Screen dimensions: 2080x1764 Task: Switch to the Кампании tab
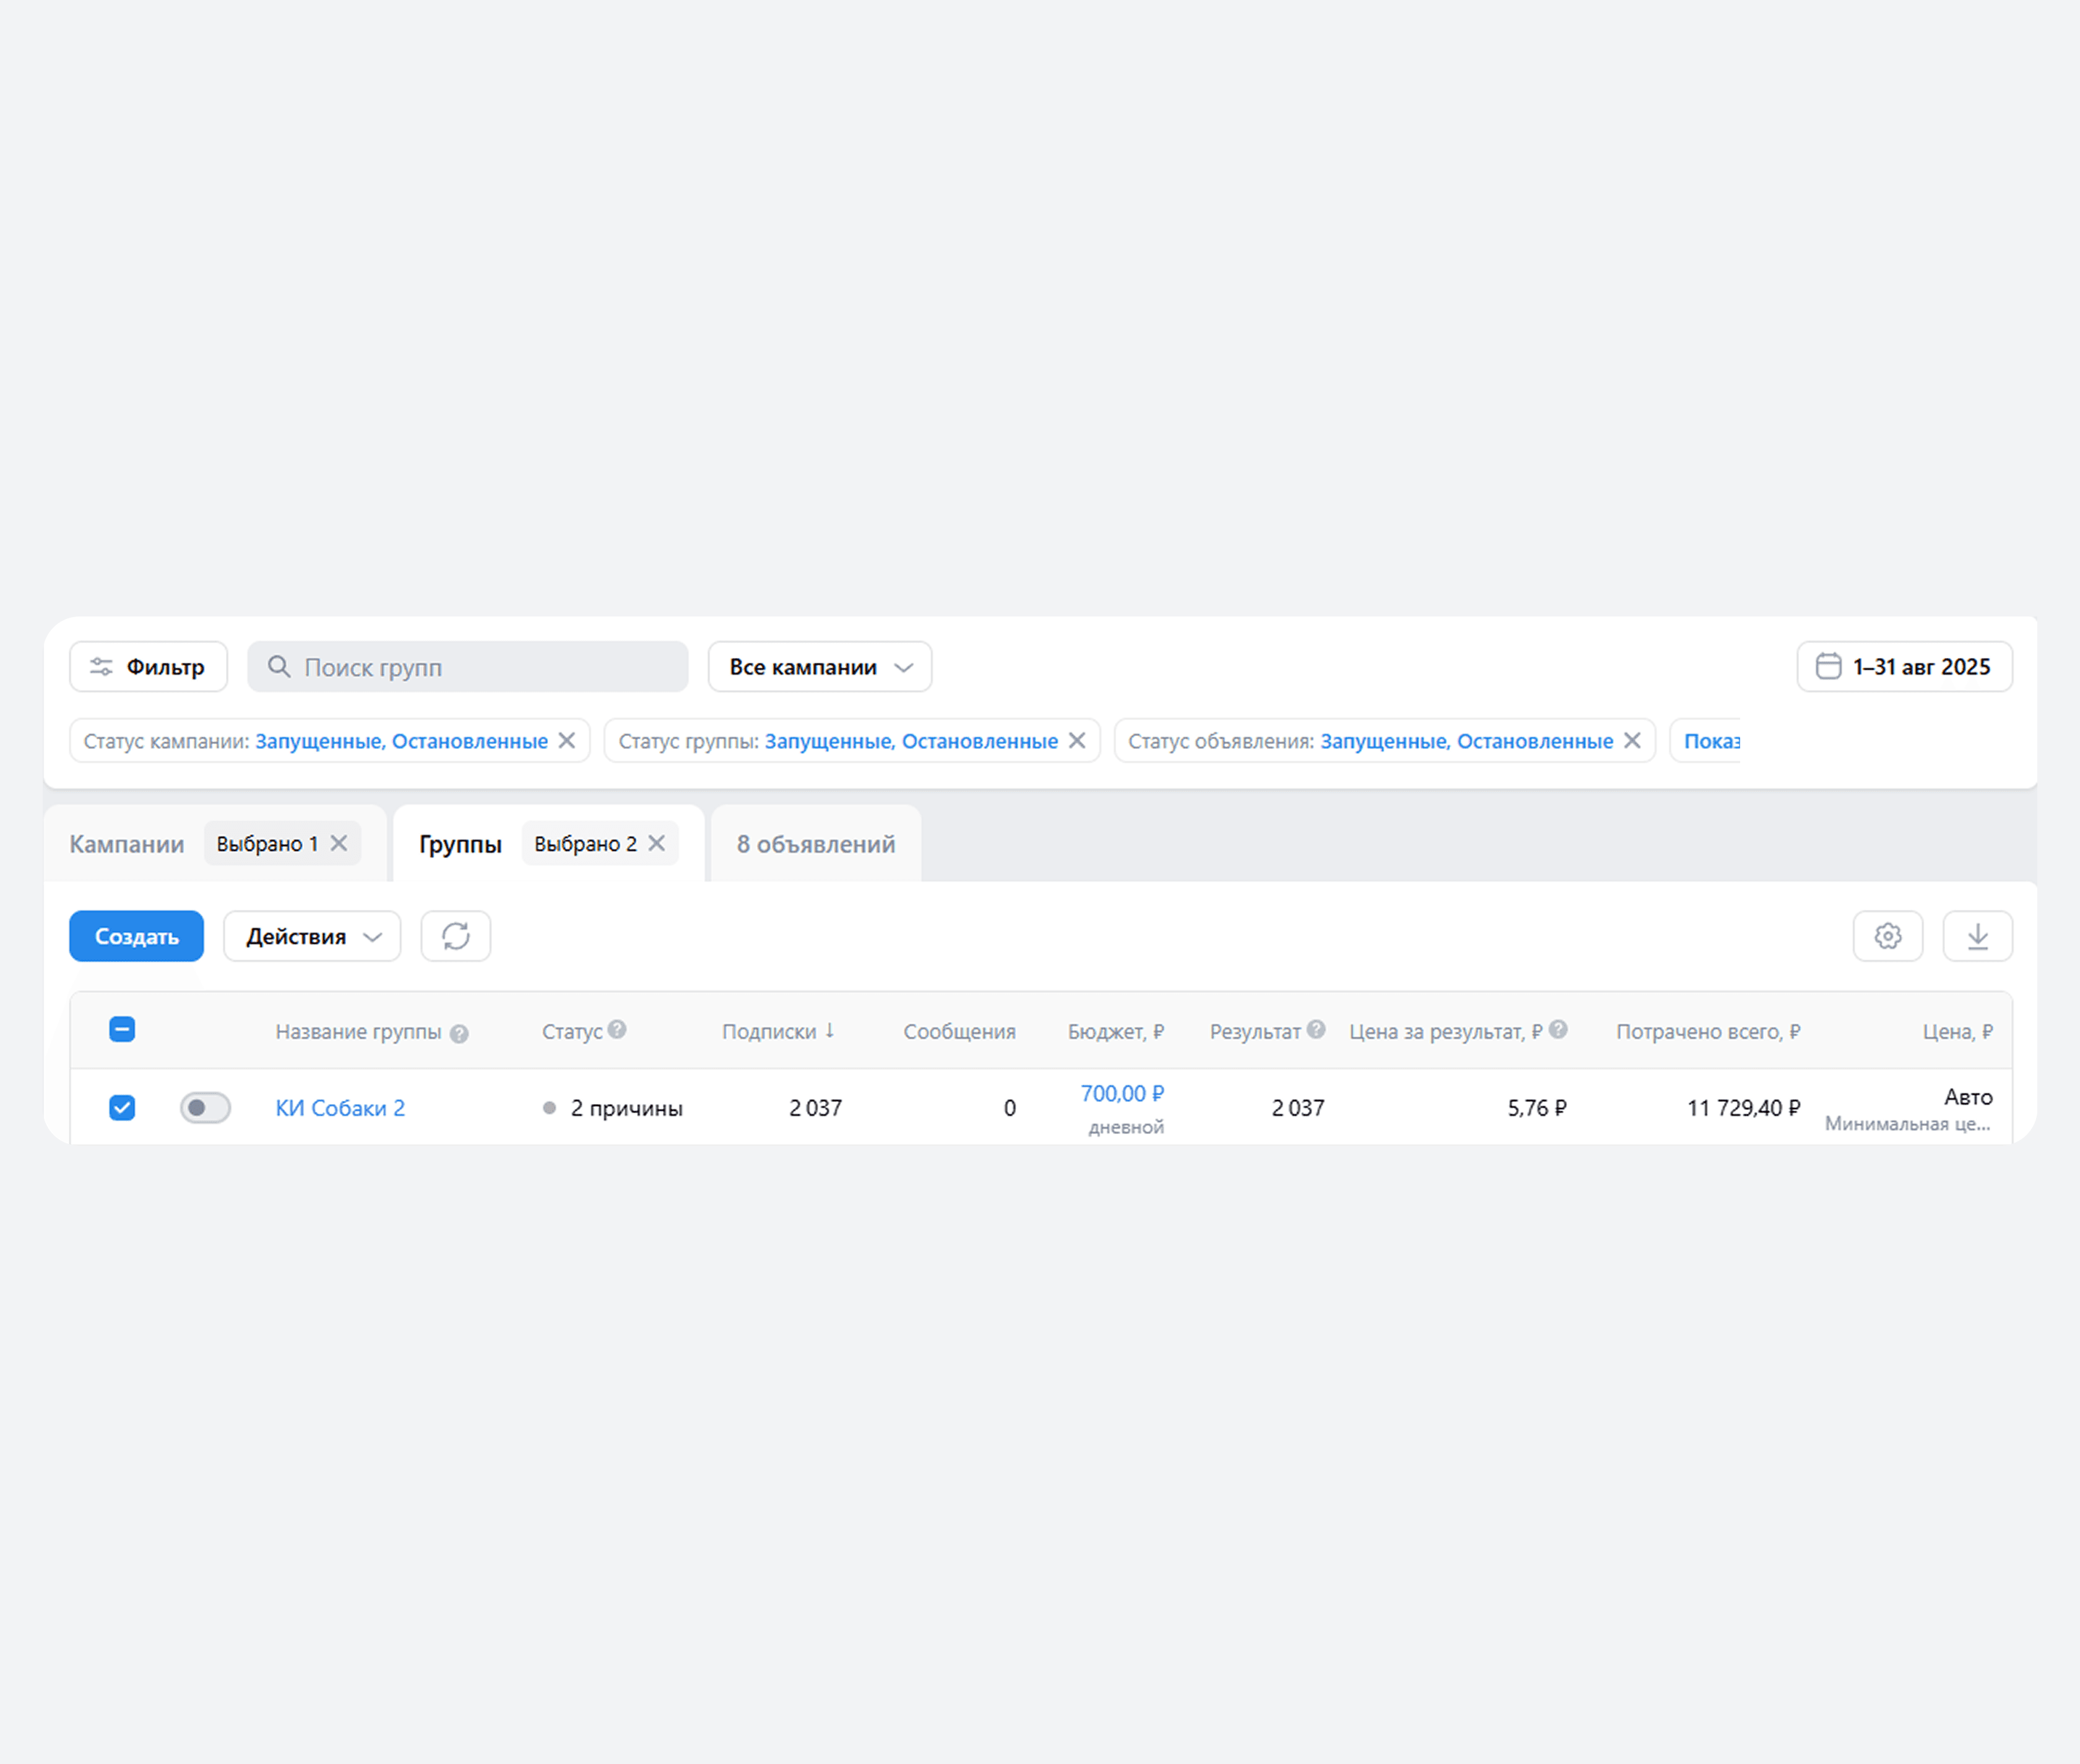127,844
